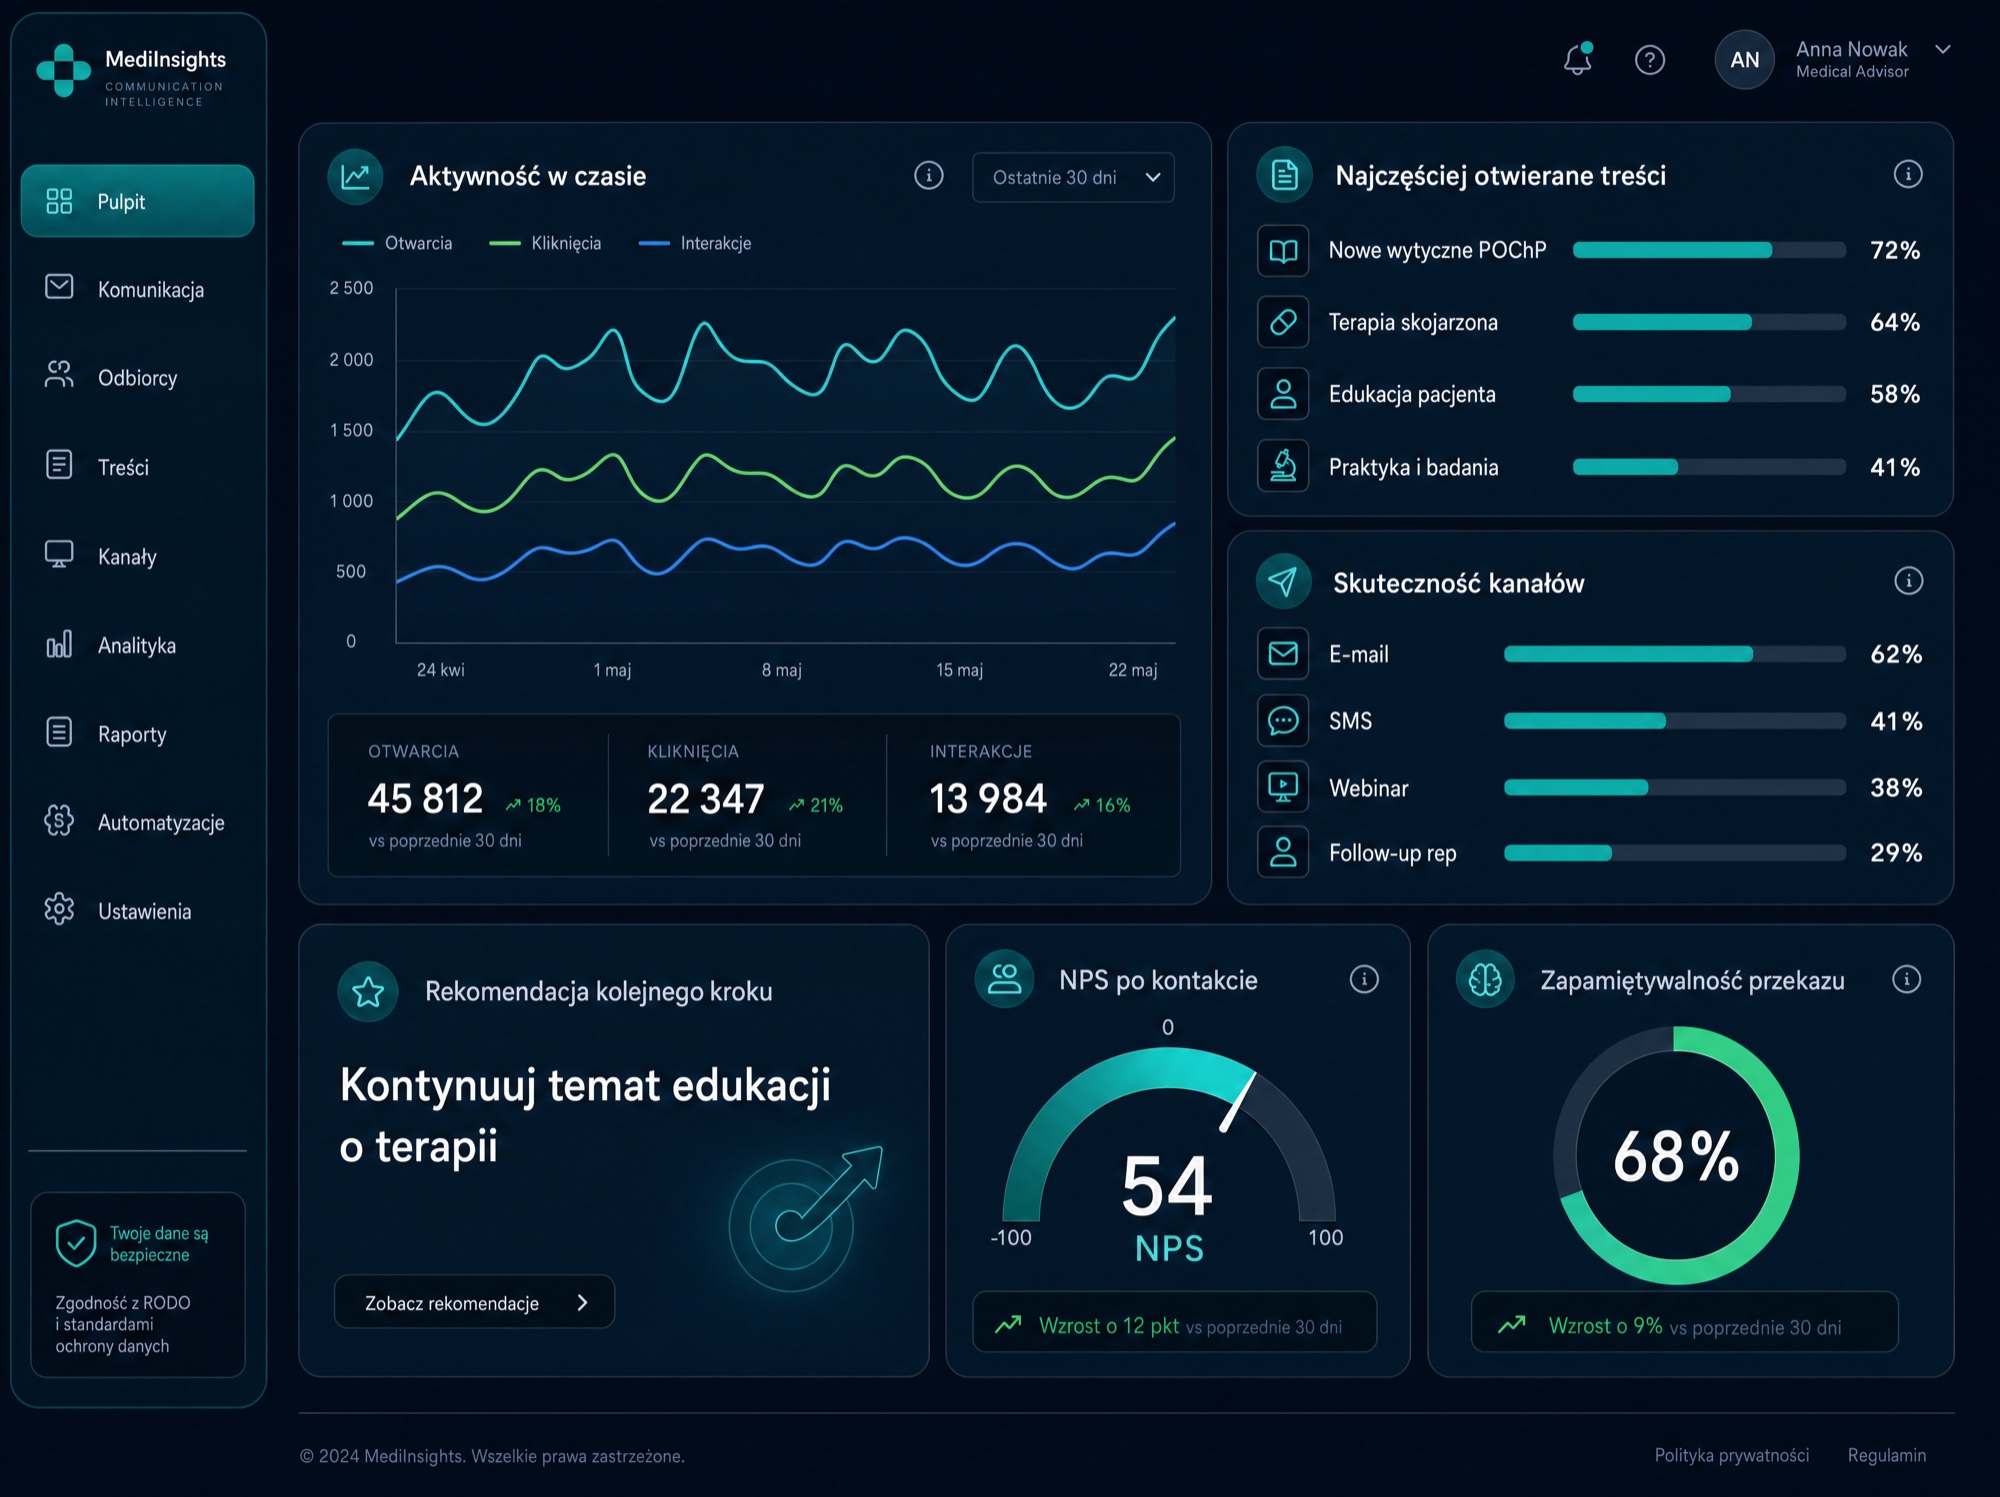Click the Zapamiętywalność brain icon
The width and height of the screenshot is (2000, 1497).
point(1485,980)
